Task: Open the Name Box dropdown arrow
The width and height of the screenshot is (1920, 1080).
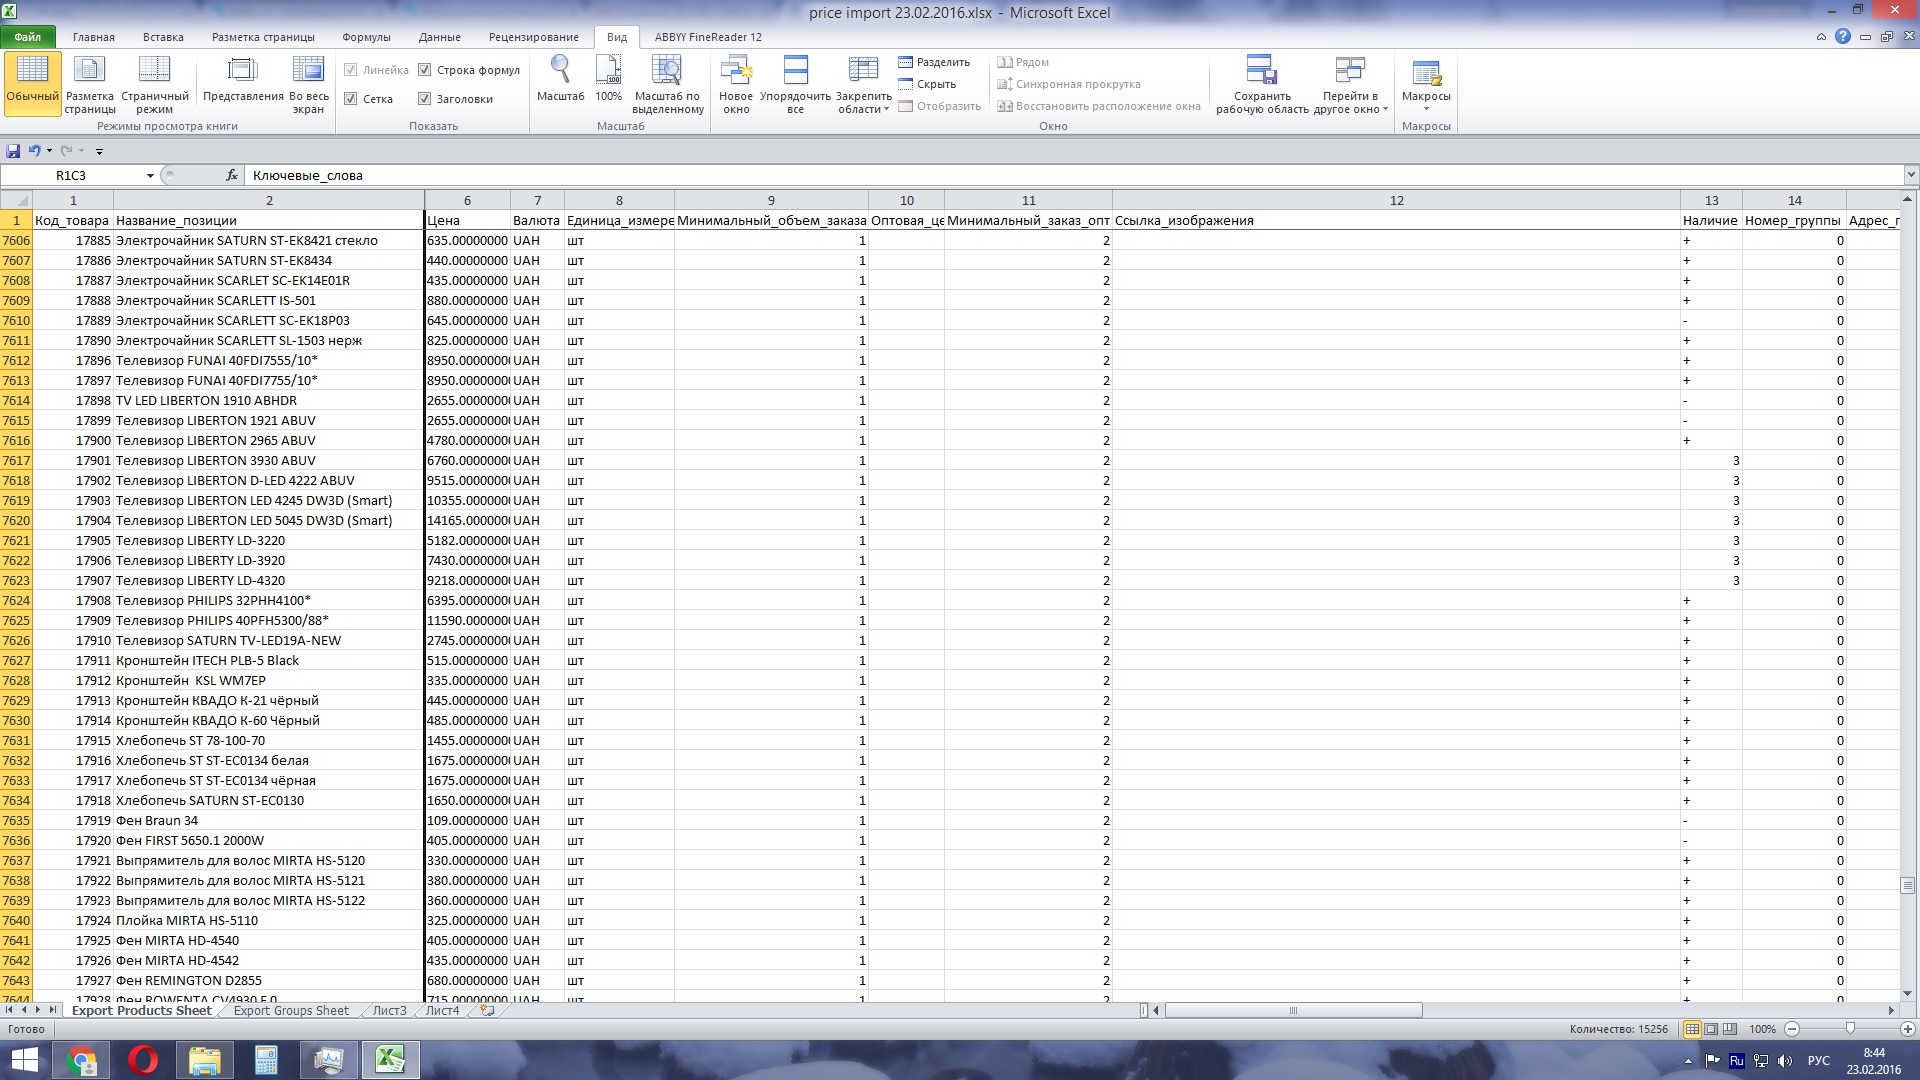Action: 150,175
